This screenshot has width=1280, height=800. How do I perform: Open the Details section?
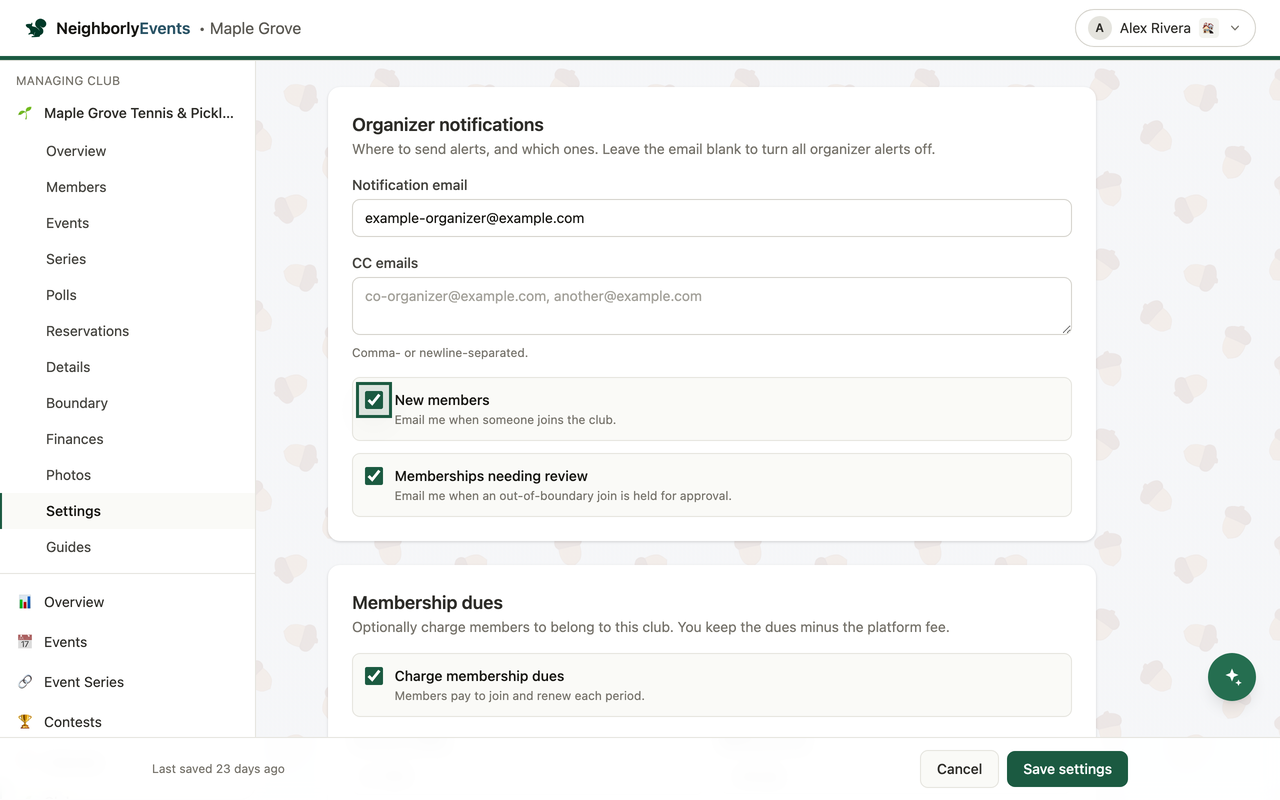[x=68, y=367]
